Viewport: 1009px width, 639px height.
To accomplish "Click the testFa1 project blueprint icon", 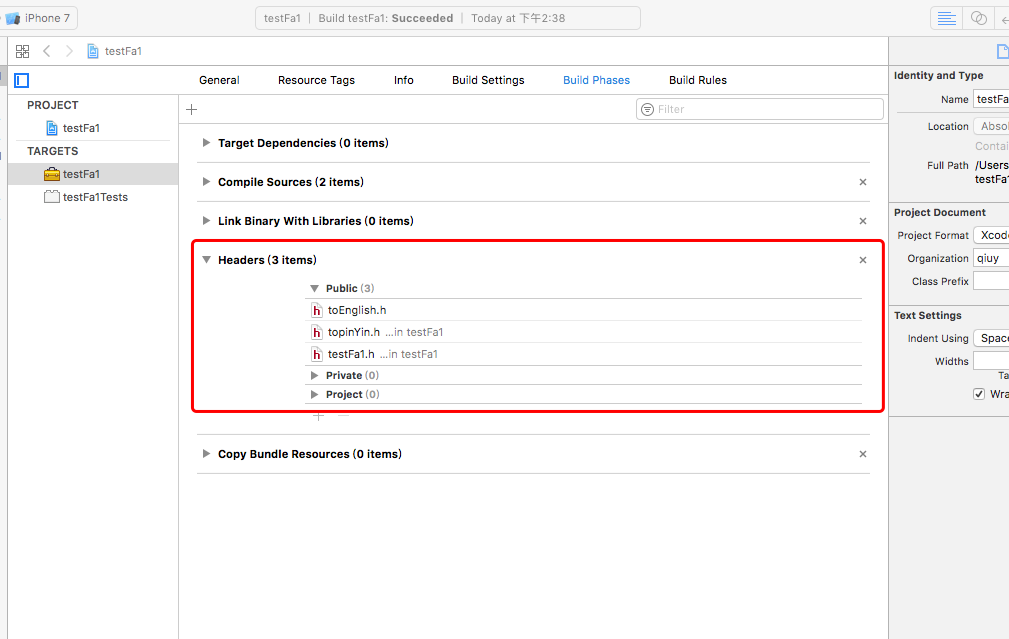I will (52, 128).
